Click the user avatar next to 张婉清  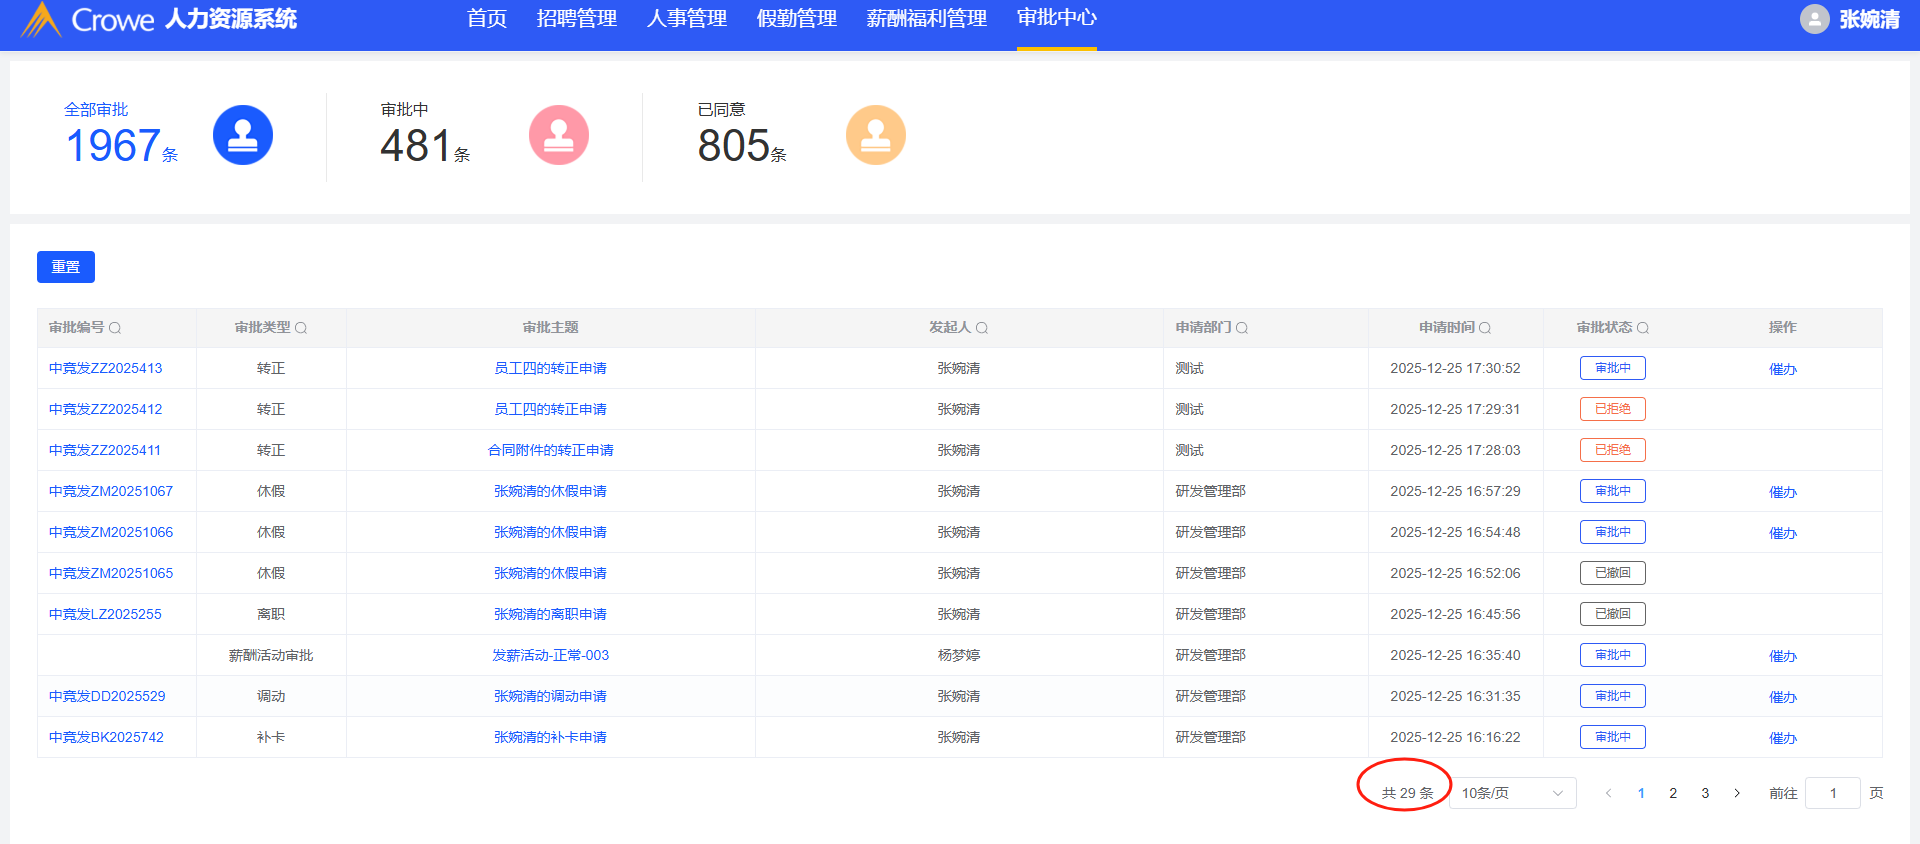tap(1814, 19)
